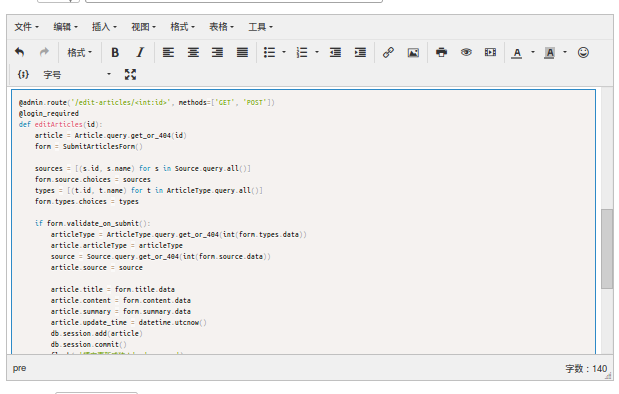
Task: Toggle italic formatting
Action: 140,52
